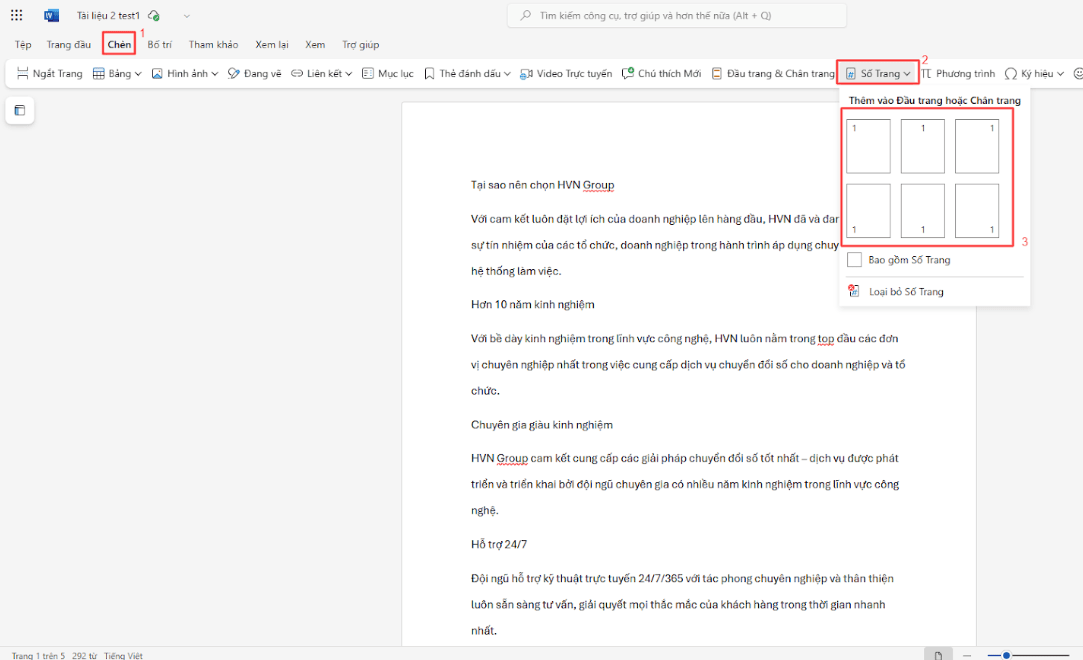Viewport: 1083px width, 660px height.
Task: Adjust the zoom slider handle
Action: 1006,654
